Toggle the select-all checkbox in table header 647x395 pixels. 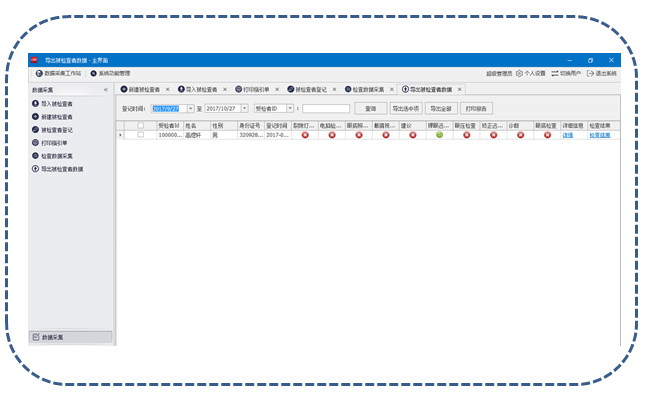[141, 125]
